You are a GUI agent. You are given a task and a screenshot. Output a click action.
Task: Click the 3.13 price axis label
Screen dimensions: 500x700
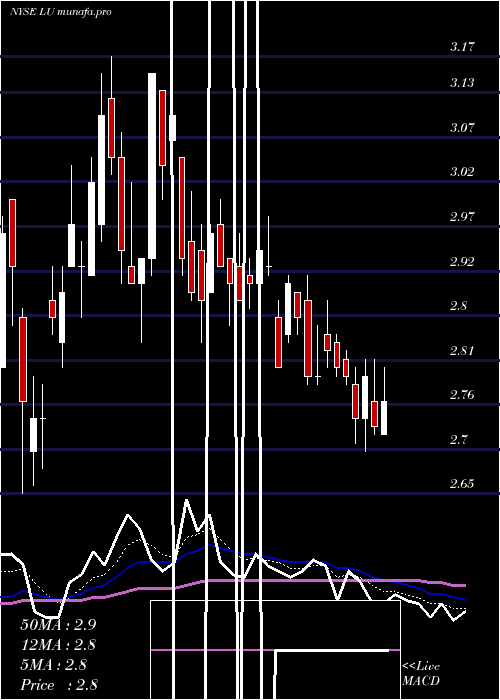pyautogui.click(x=462, y=83)
